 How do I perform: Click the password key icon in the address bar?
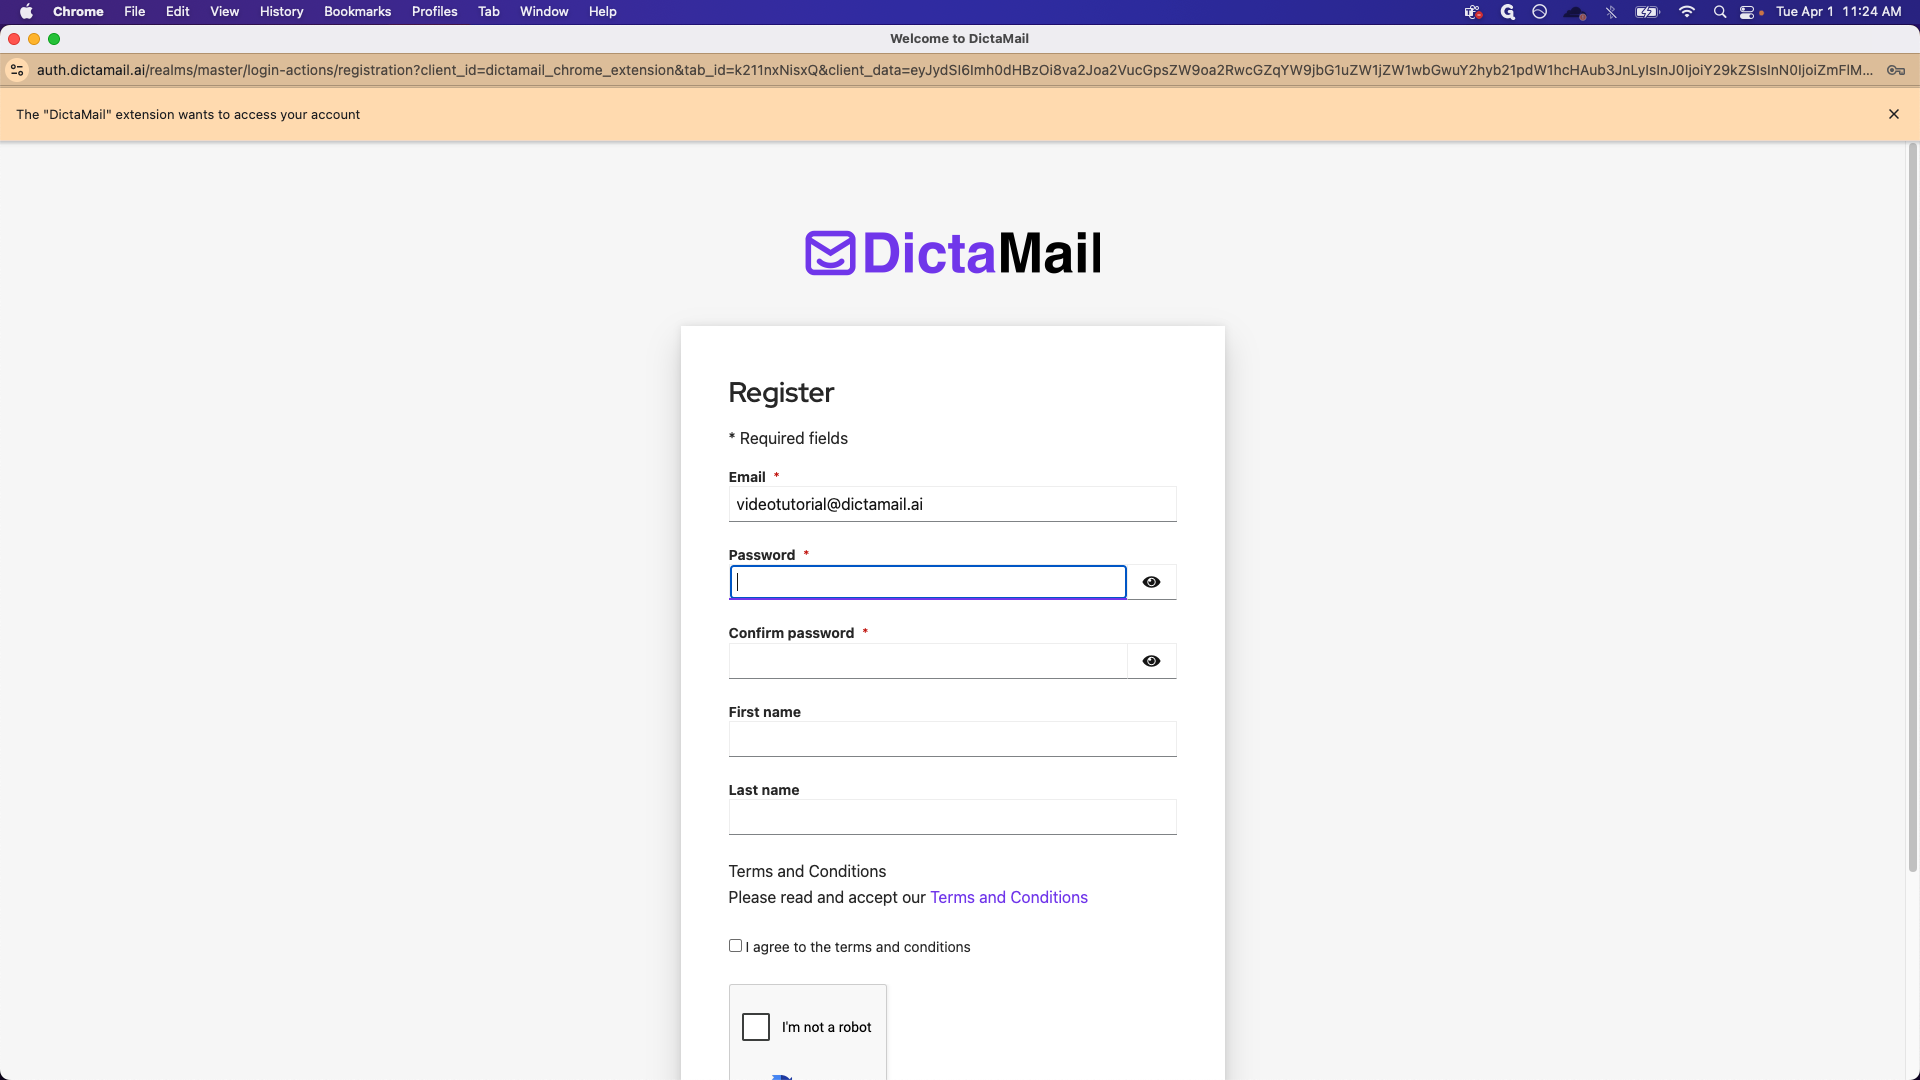click(1895, 70)
